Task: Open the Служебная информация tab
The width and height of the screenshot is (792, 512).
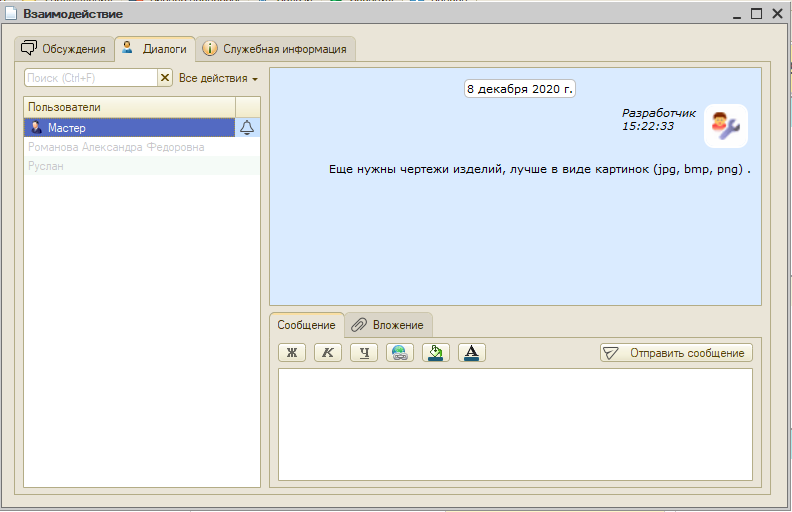Action: [x=275, y=49]
